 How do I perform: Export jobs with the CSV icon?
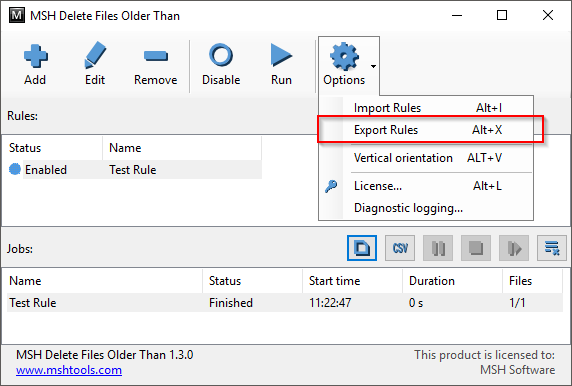point(400,248)
